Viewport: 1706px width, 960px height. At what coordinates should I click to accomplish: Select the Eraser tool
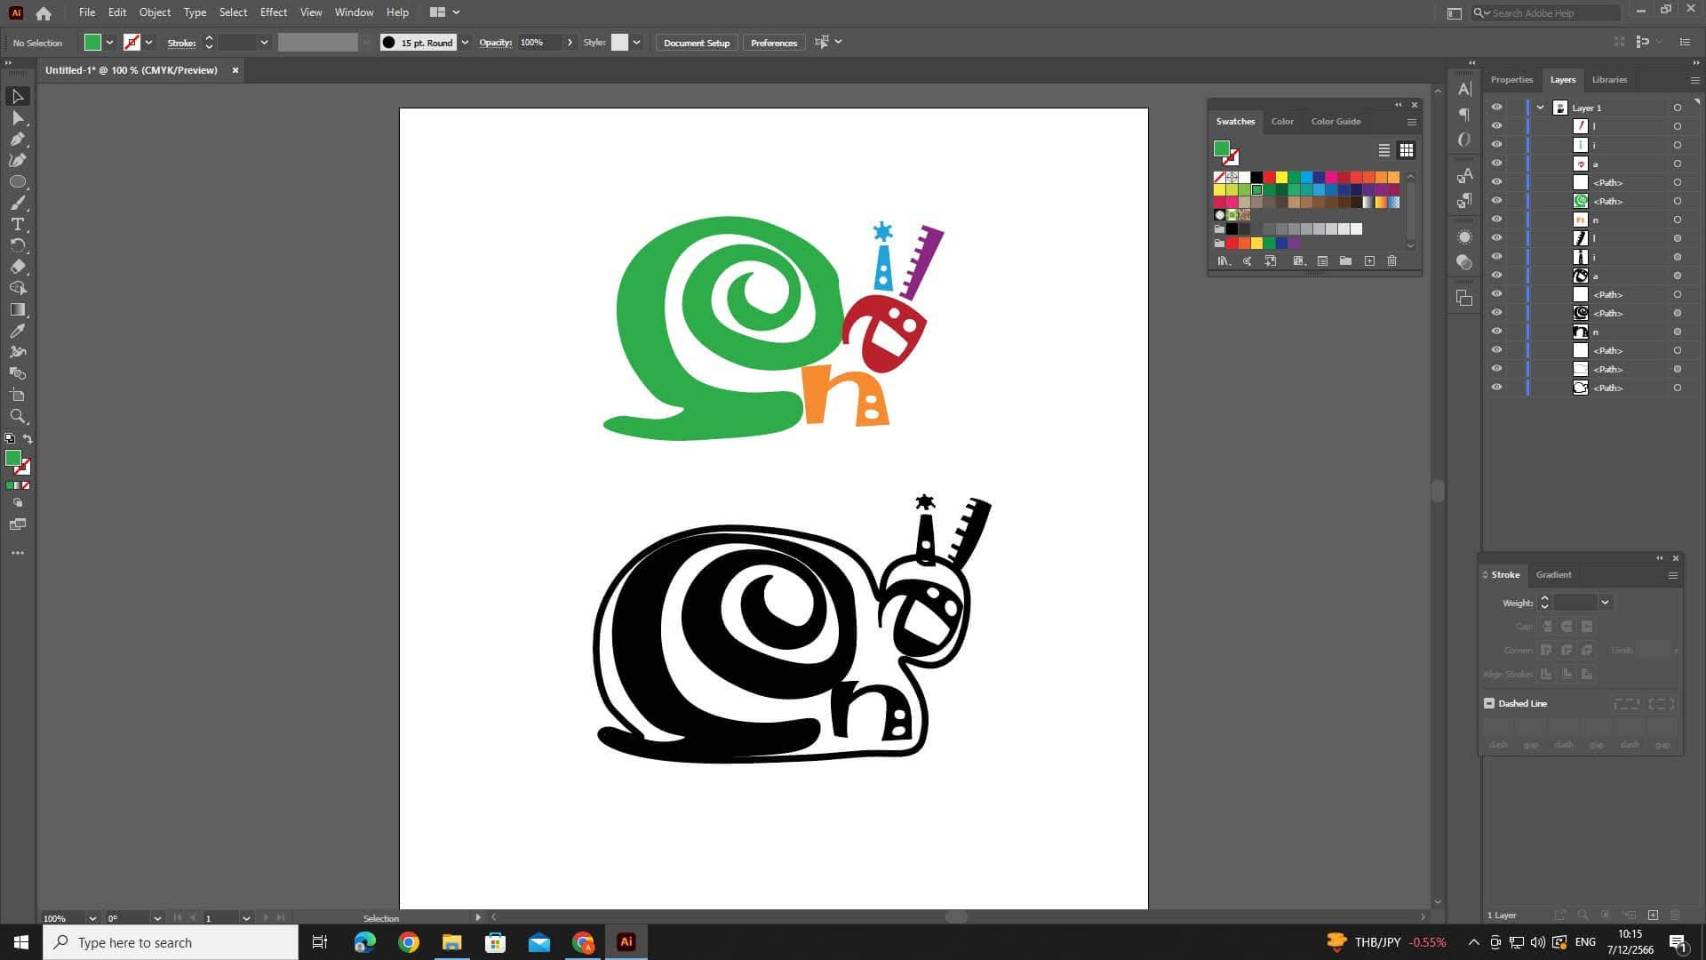[18, 267]
